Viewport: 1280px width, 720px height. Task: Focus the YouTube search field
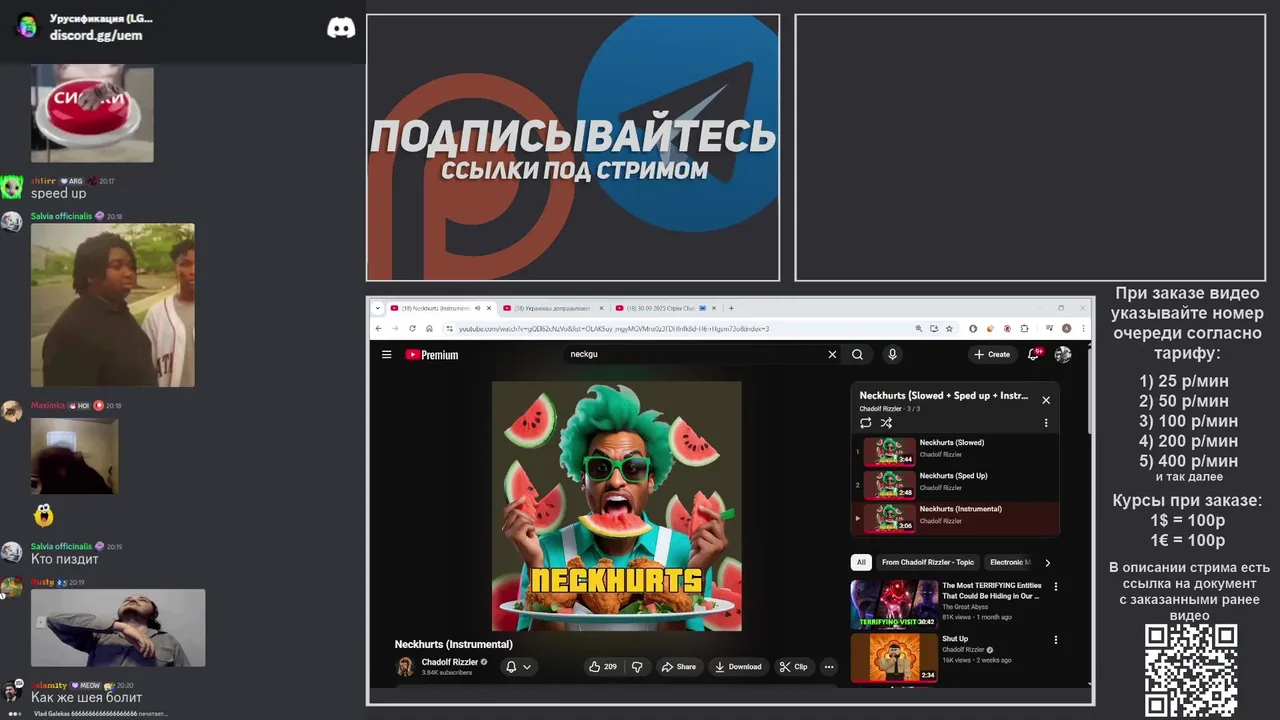pos(695,354)
